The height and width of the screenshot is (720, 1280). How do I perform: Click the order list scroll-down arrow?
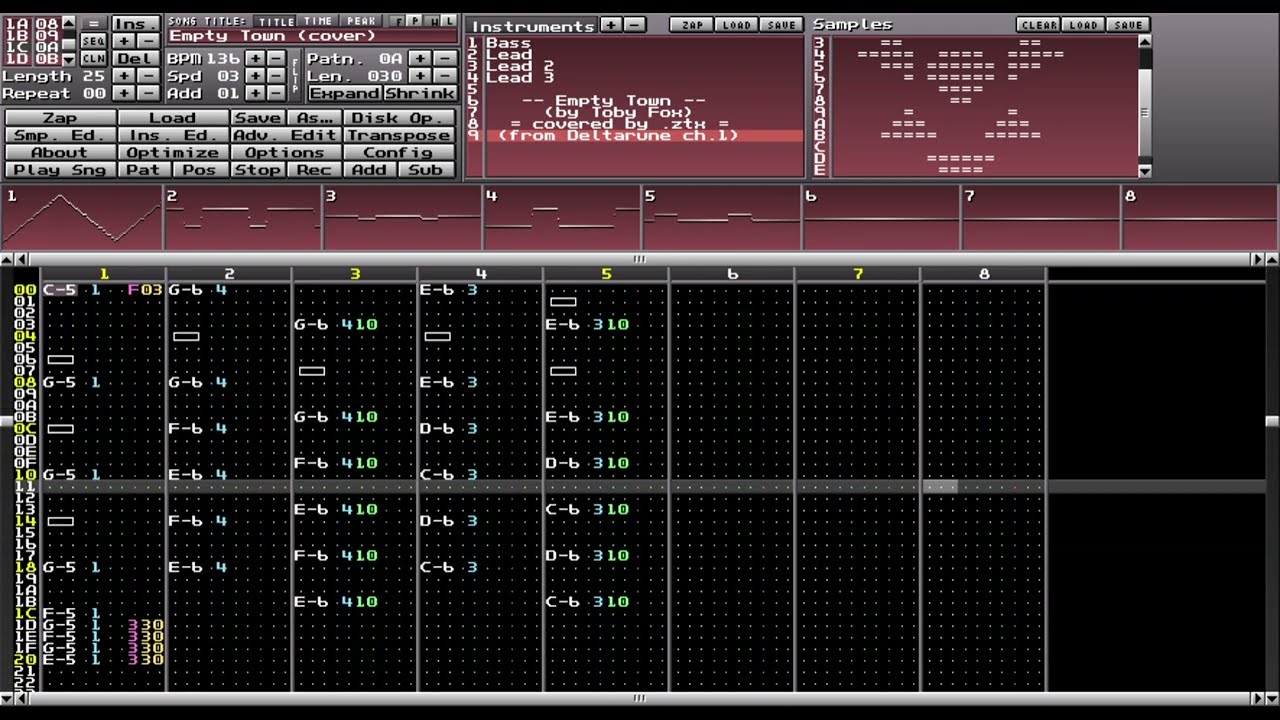pyautogui.click(x=68, y=59)
